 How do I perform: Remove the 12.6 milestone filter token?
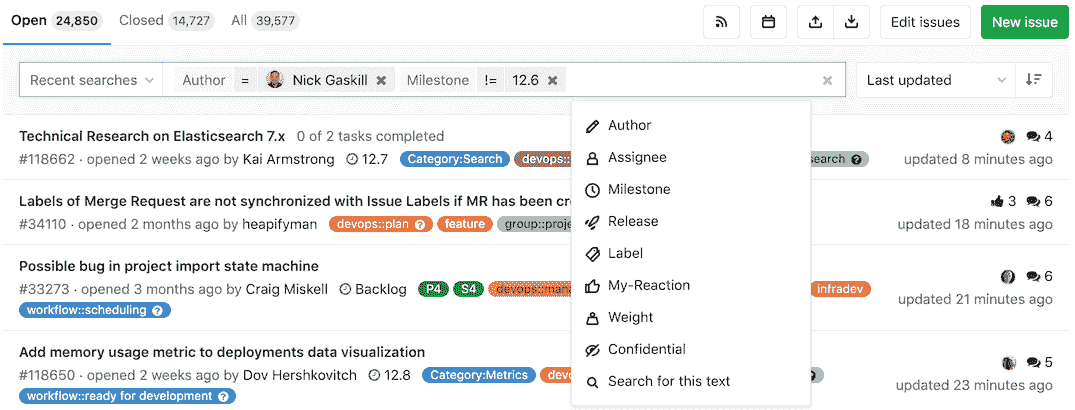(552, 80)
